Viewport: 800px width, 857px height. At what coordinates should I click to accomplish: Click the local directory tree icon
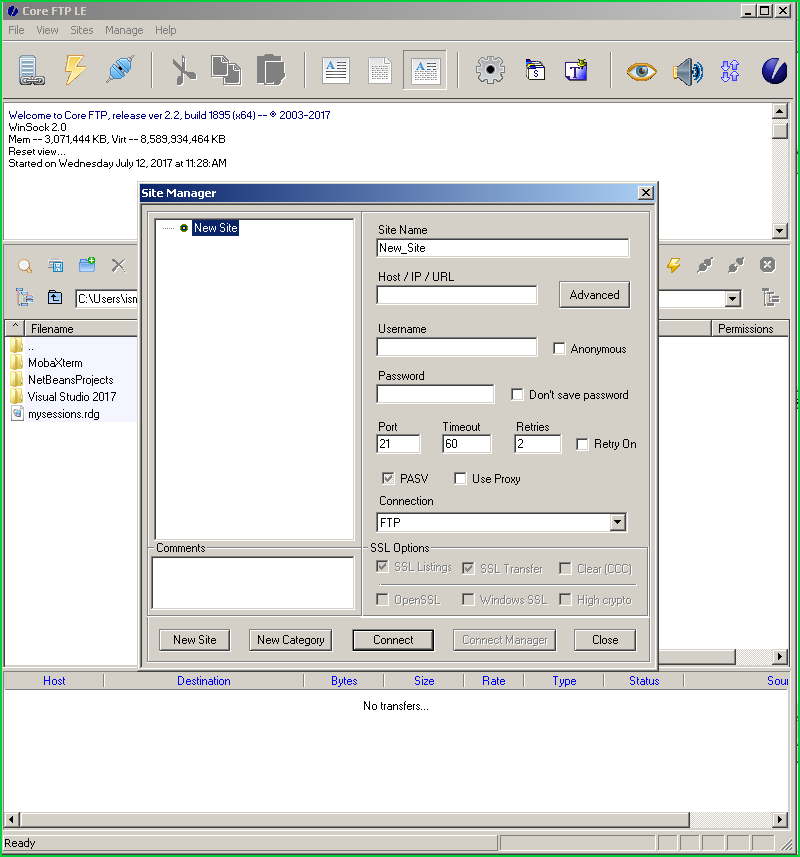pyautogui.click(x=25, y=297)
